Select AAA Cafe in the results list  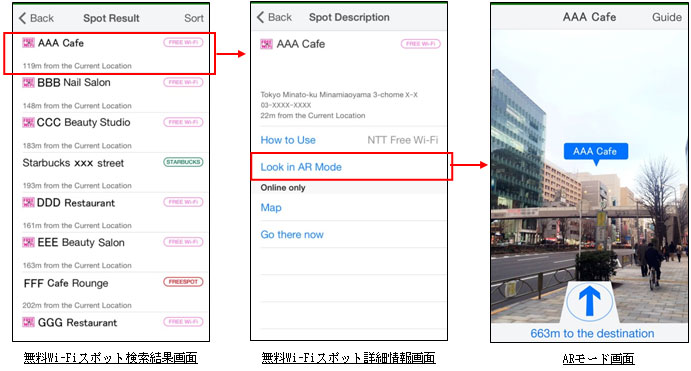(110, 53)
